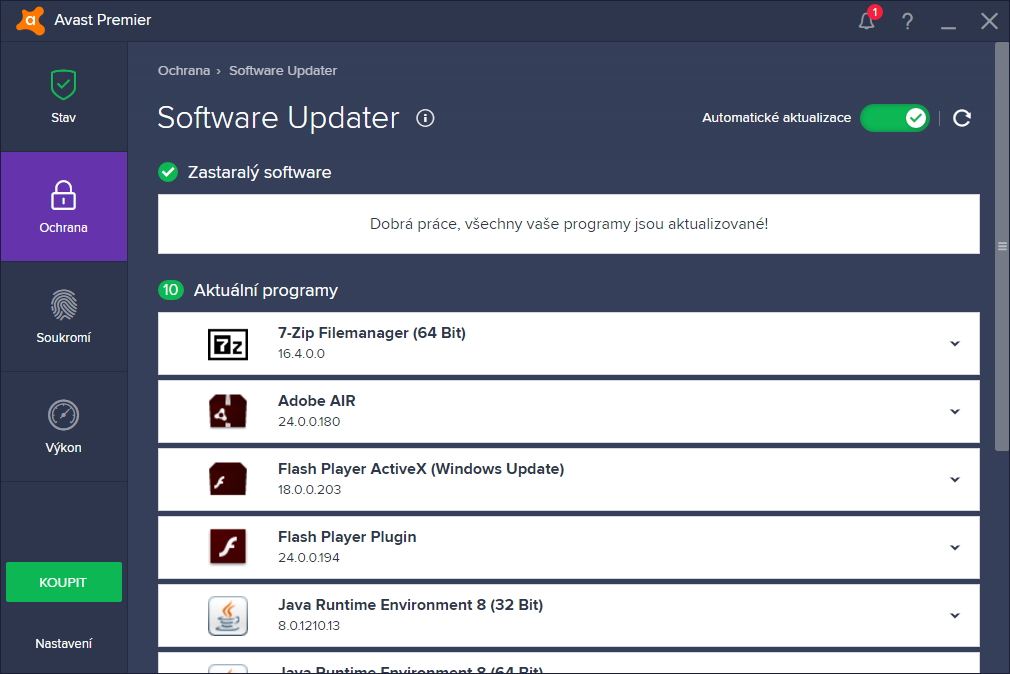Open help via question mark icon

(908, 21)
